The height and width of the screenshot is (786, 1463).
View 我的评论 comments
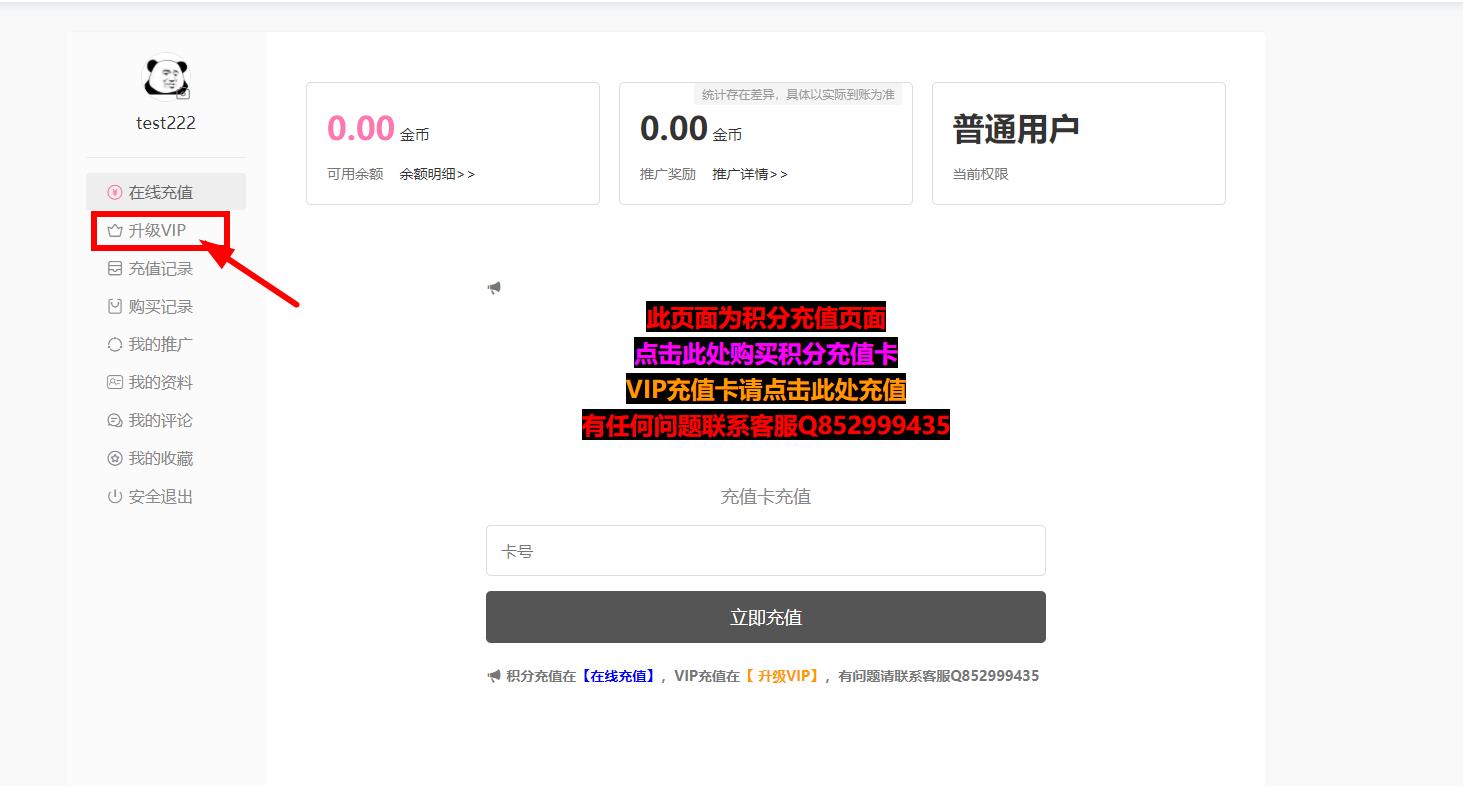point(166,420)
